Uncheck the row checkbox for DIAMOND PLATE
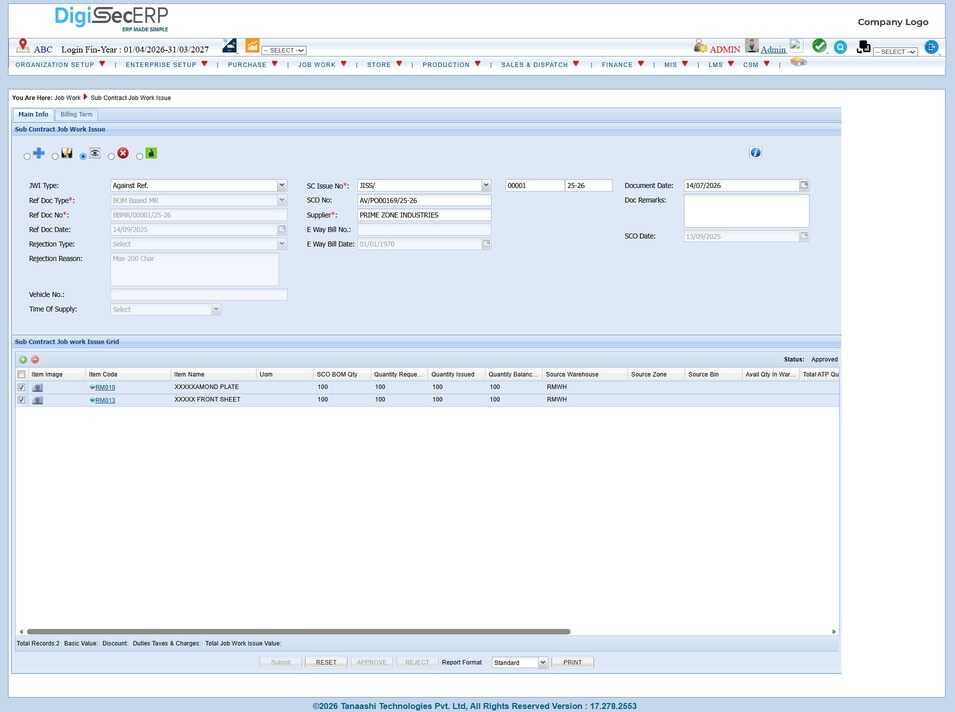955x712 pixels. 22,387
